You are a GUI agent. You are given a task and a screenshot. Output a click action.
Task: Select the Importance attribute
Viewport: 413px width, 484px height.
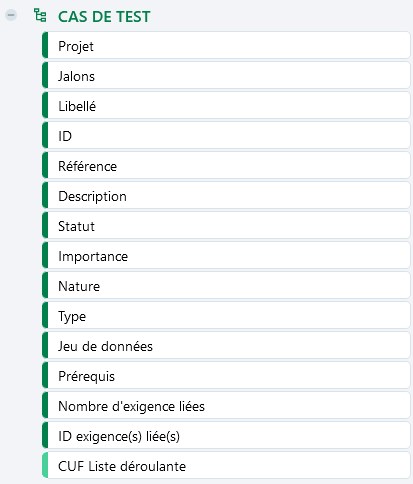click(226, 256)
